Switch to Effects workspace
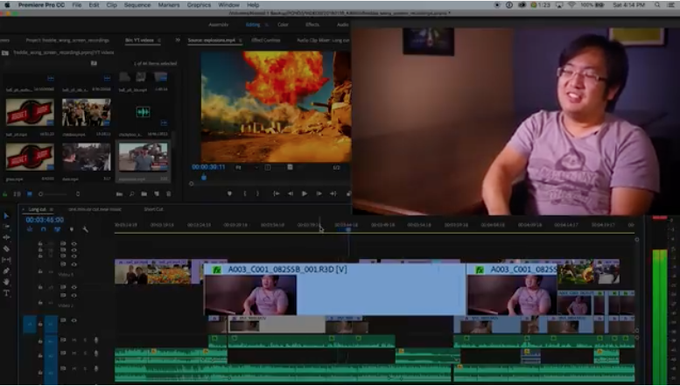Screen dimensions: 680x386 (312, 25)
